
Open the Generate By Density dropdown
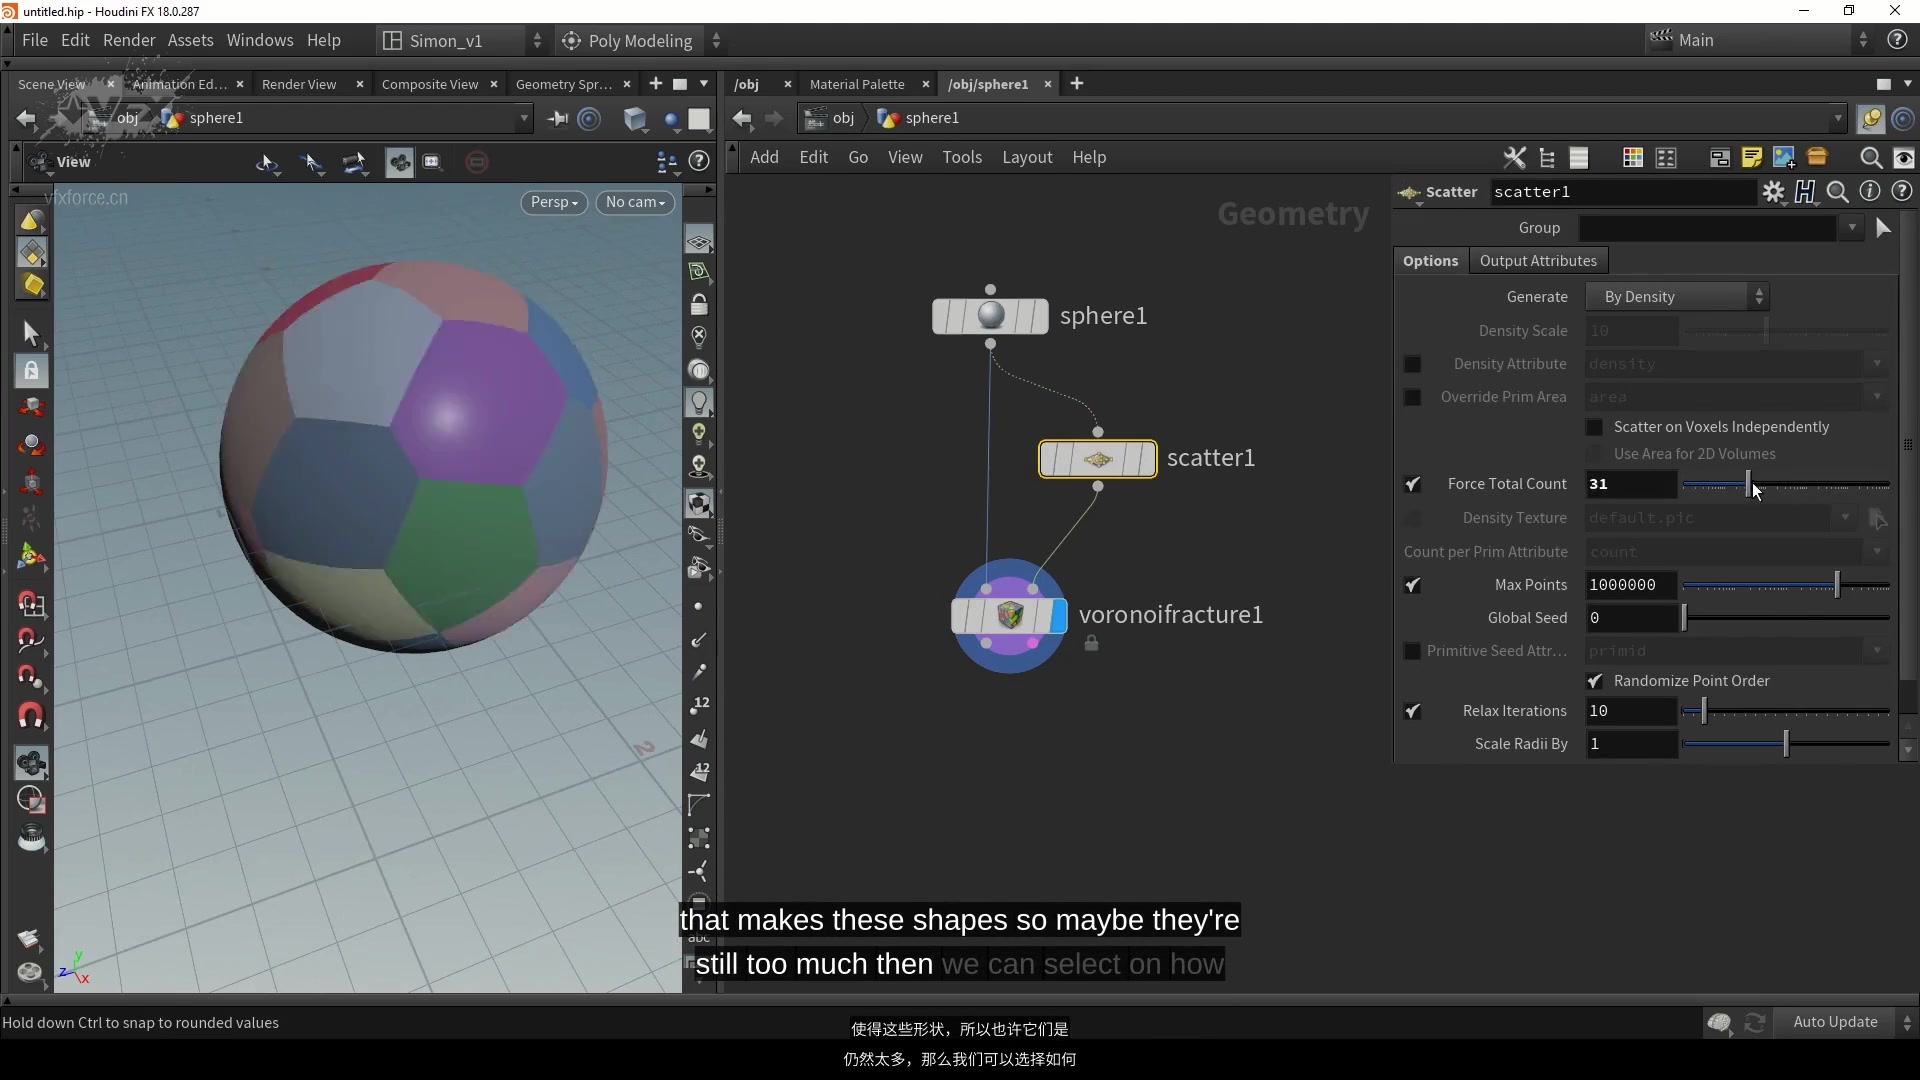point(1677,297)
